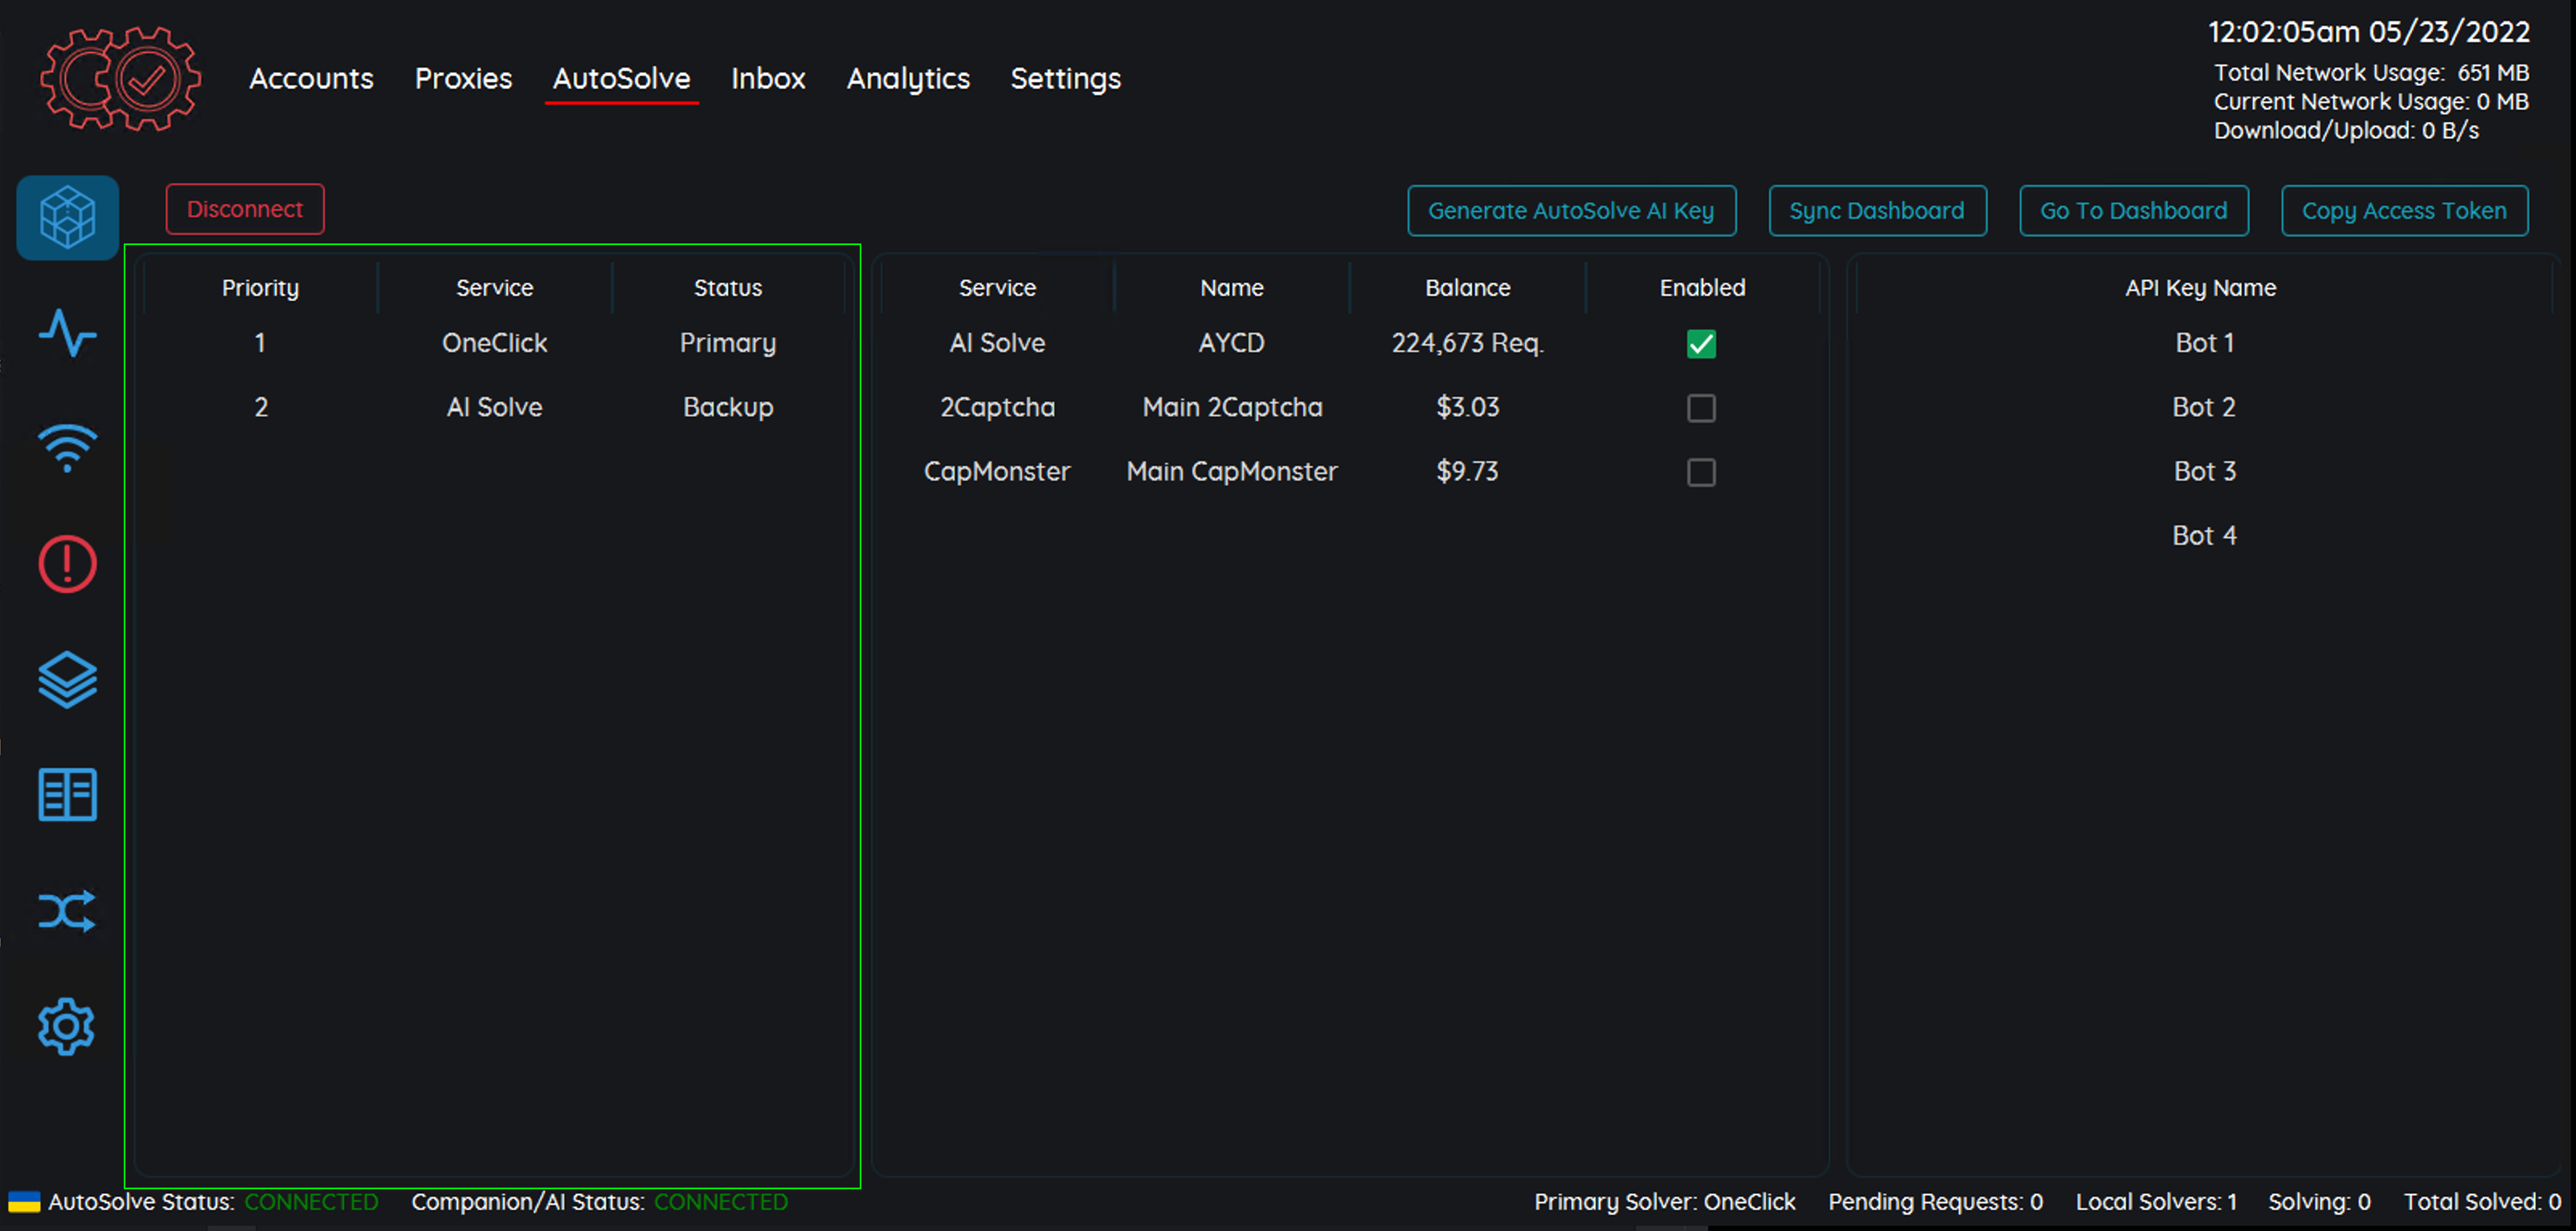This screenshot has width=2576, height=1231.
Task: Click Total Network Usage text
Action: [2371, 73]
